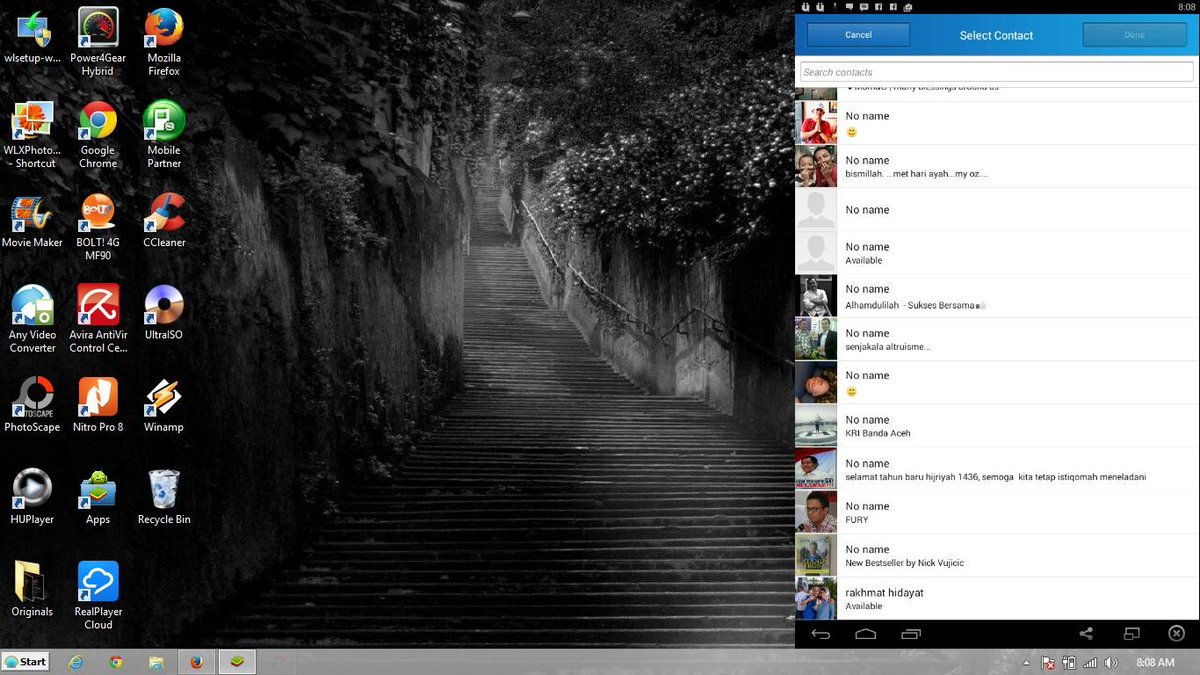Open the wlsetup-w... installer desktop icon
This screenshot has height=675, width=1200.
point(32,35)
